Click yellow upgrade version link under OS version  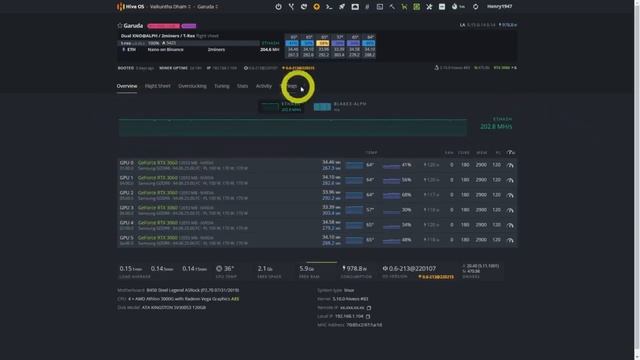pyautogui.click(x=436, y=277)
